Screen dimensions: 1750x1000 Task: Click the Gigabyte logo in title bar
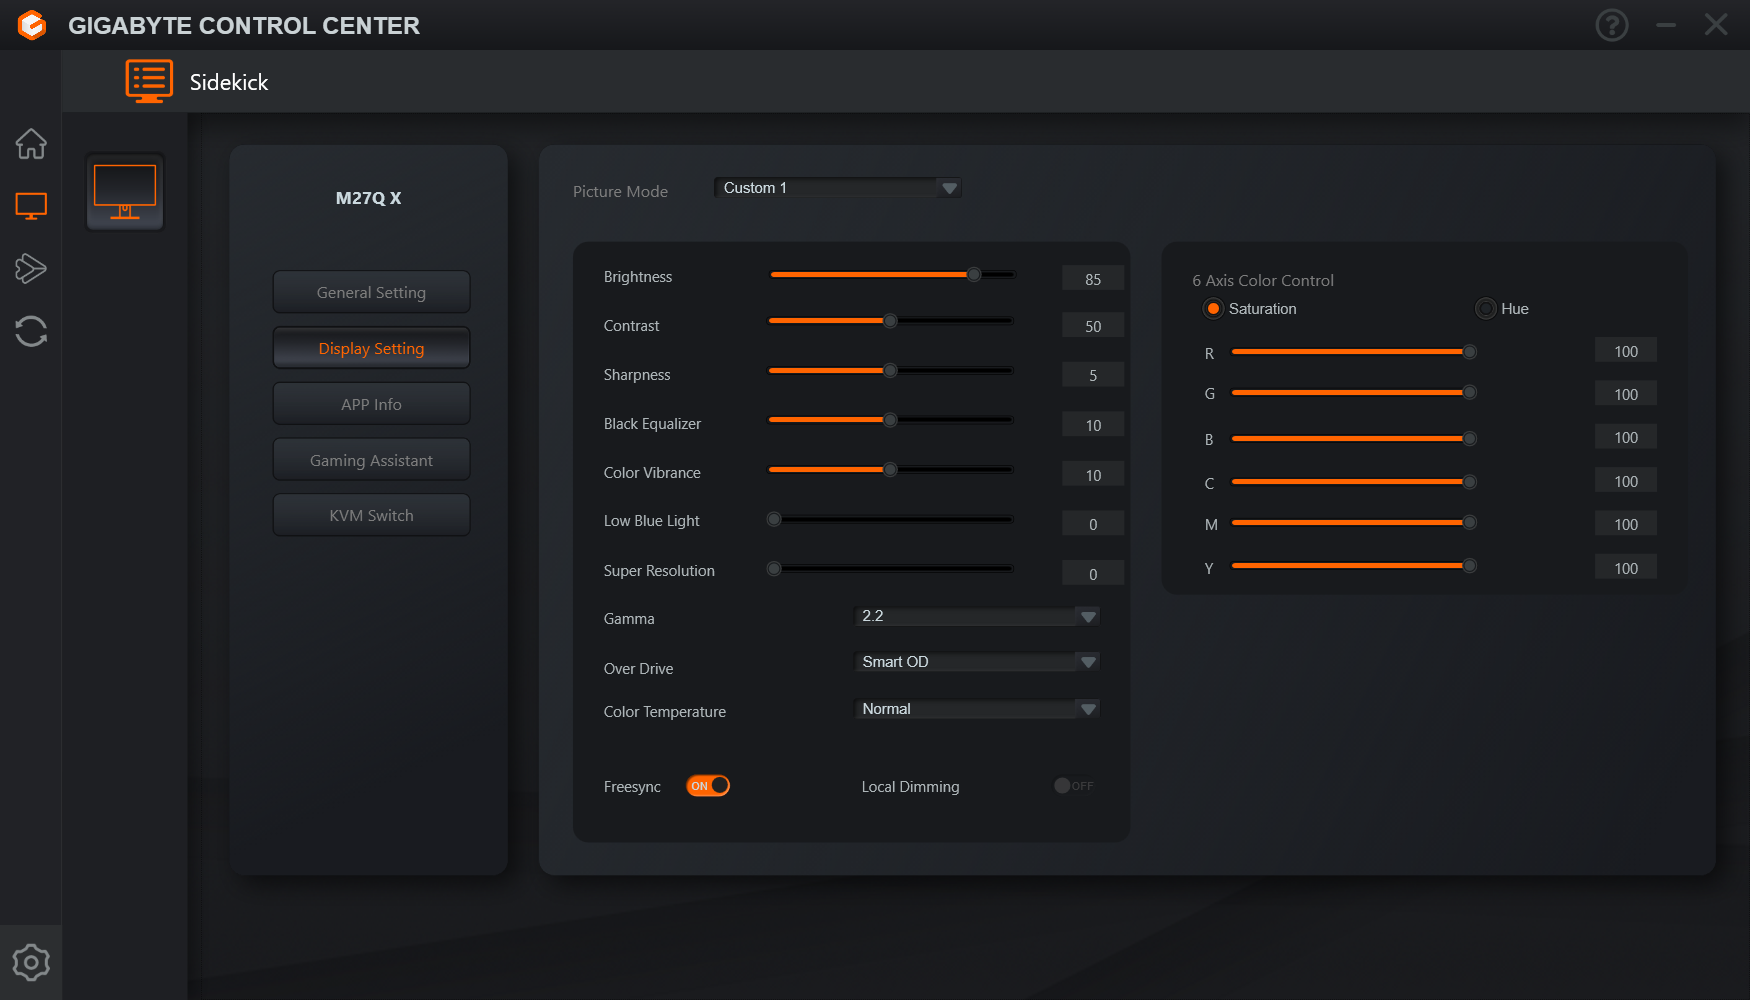[32, 25]
